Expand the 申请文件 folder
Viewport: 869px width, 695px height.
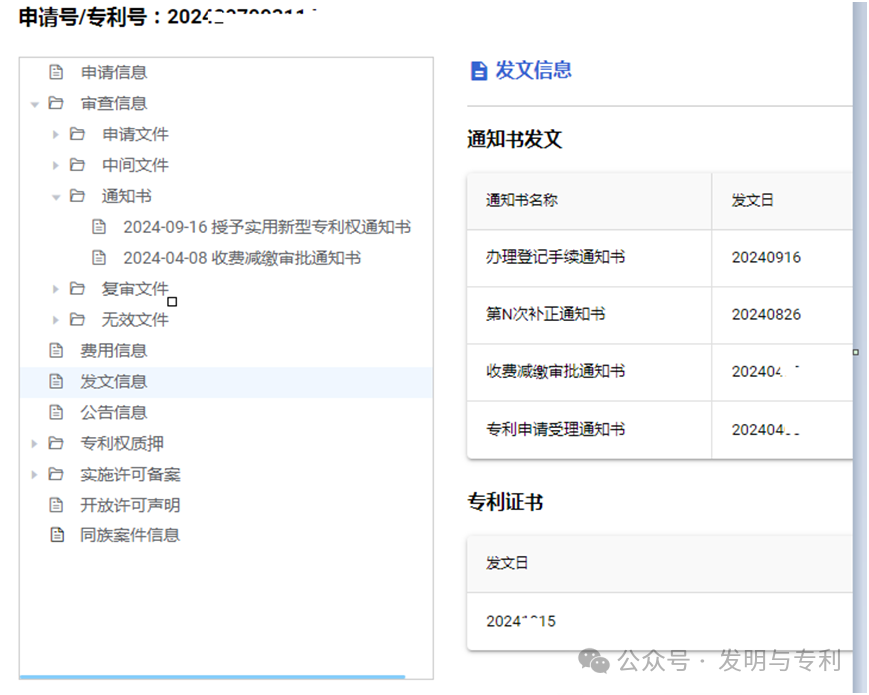pos(54,134)
